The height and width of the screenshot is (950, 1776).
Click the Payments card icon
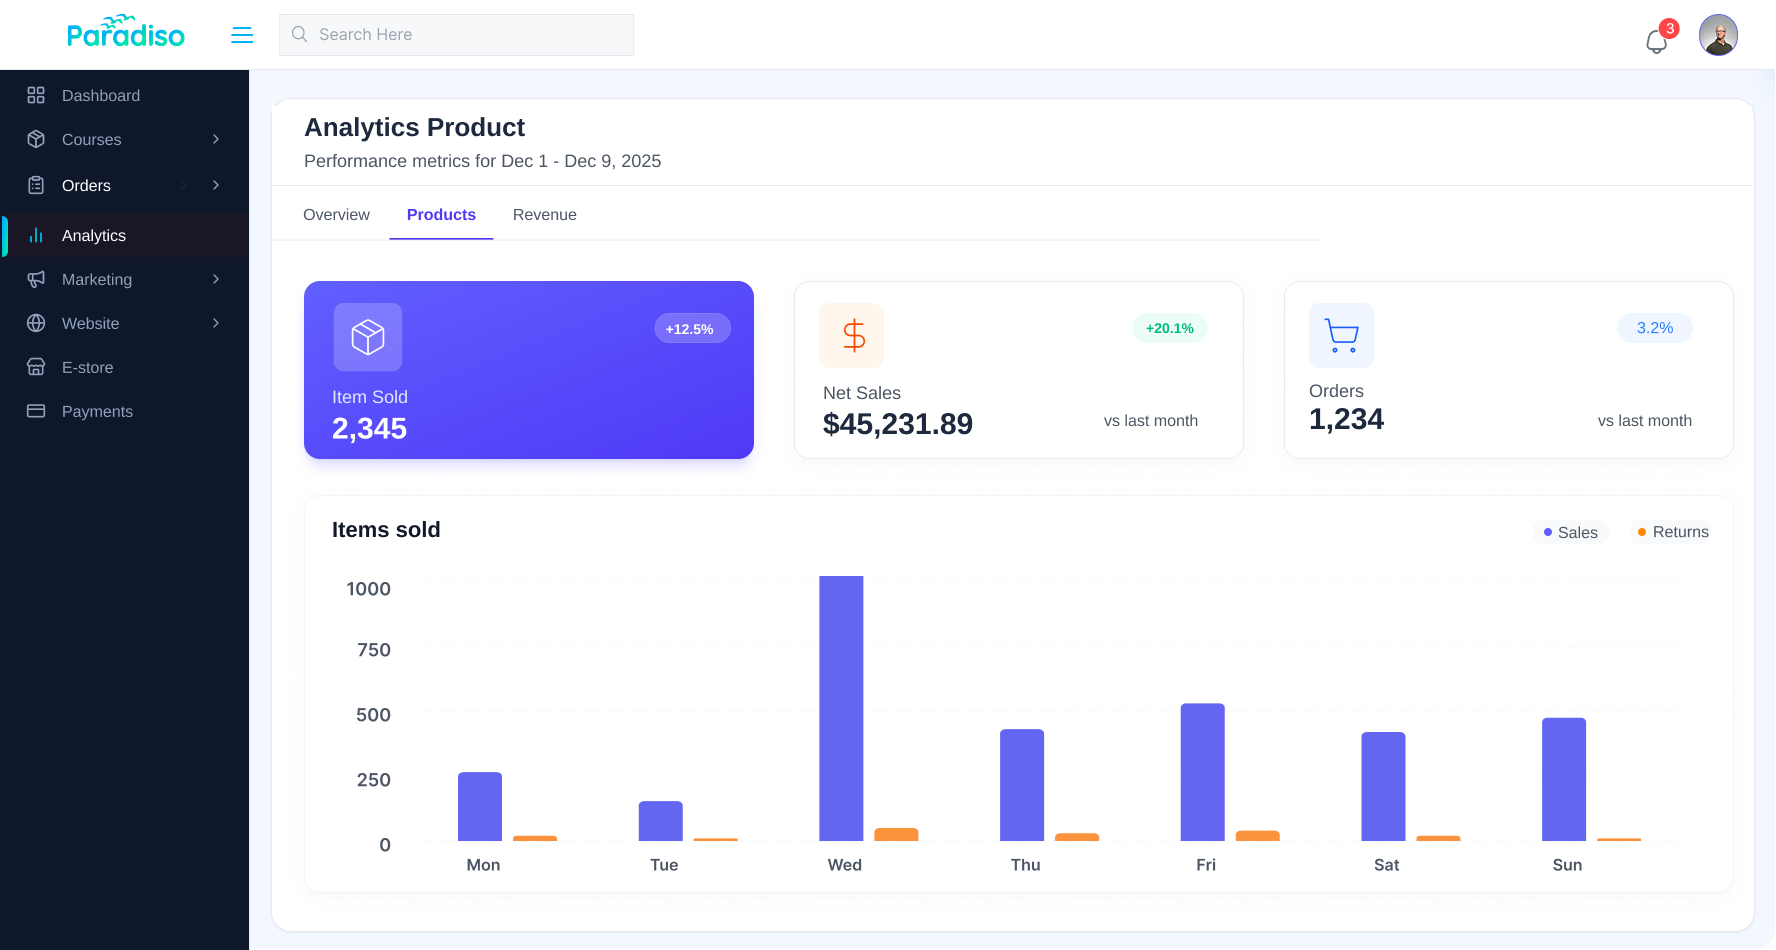point(36,411)
